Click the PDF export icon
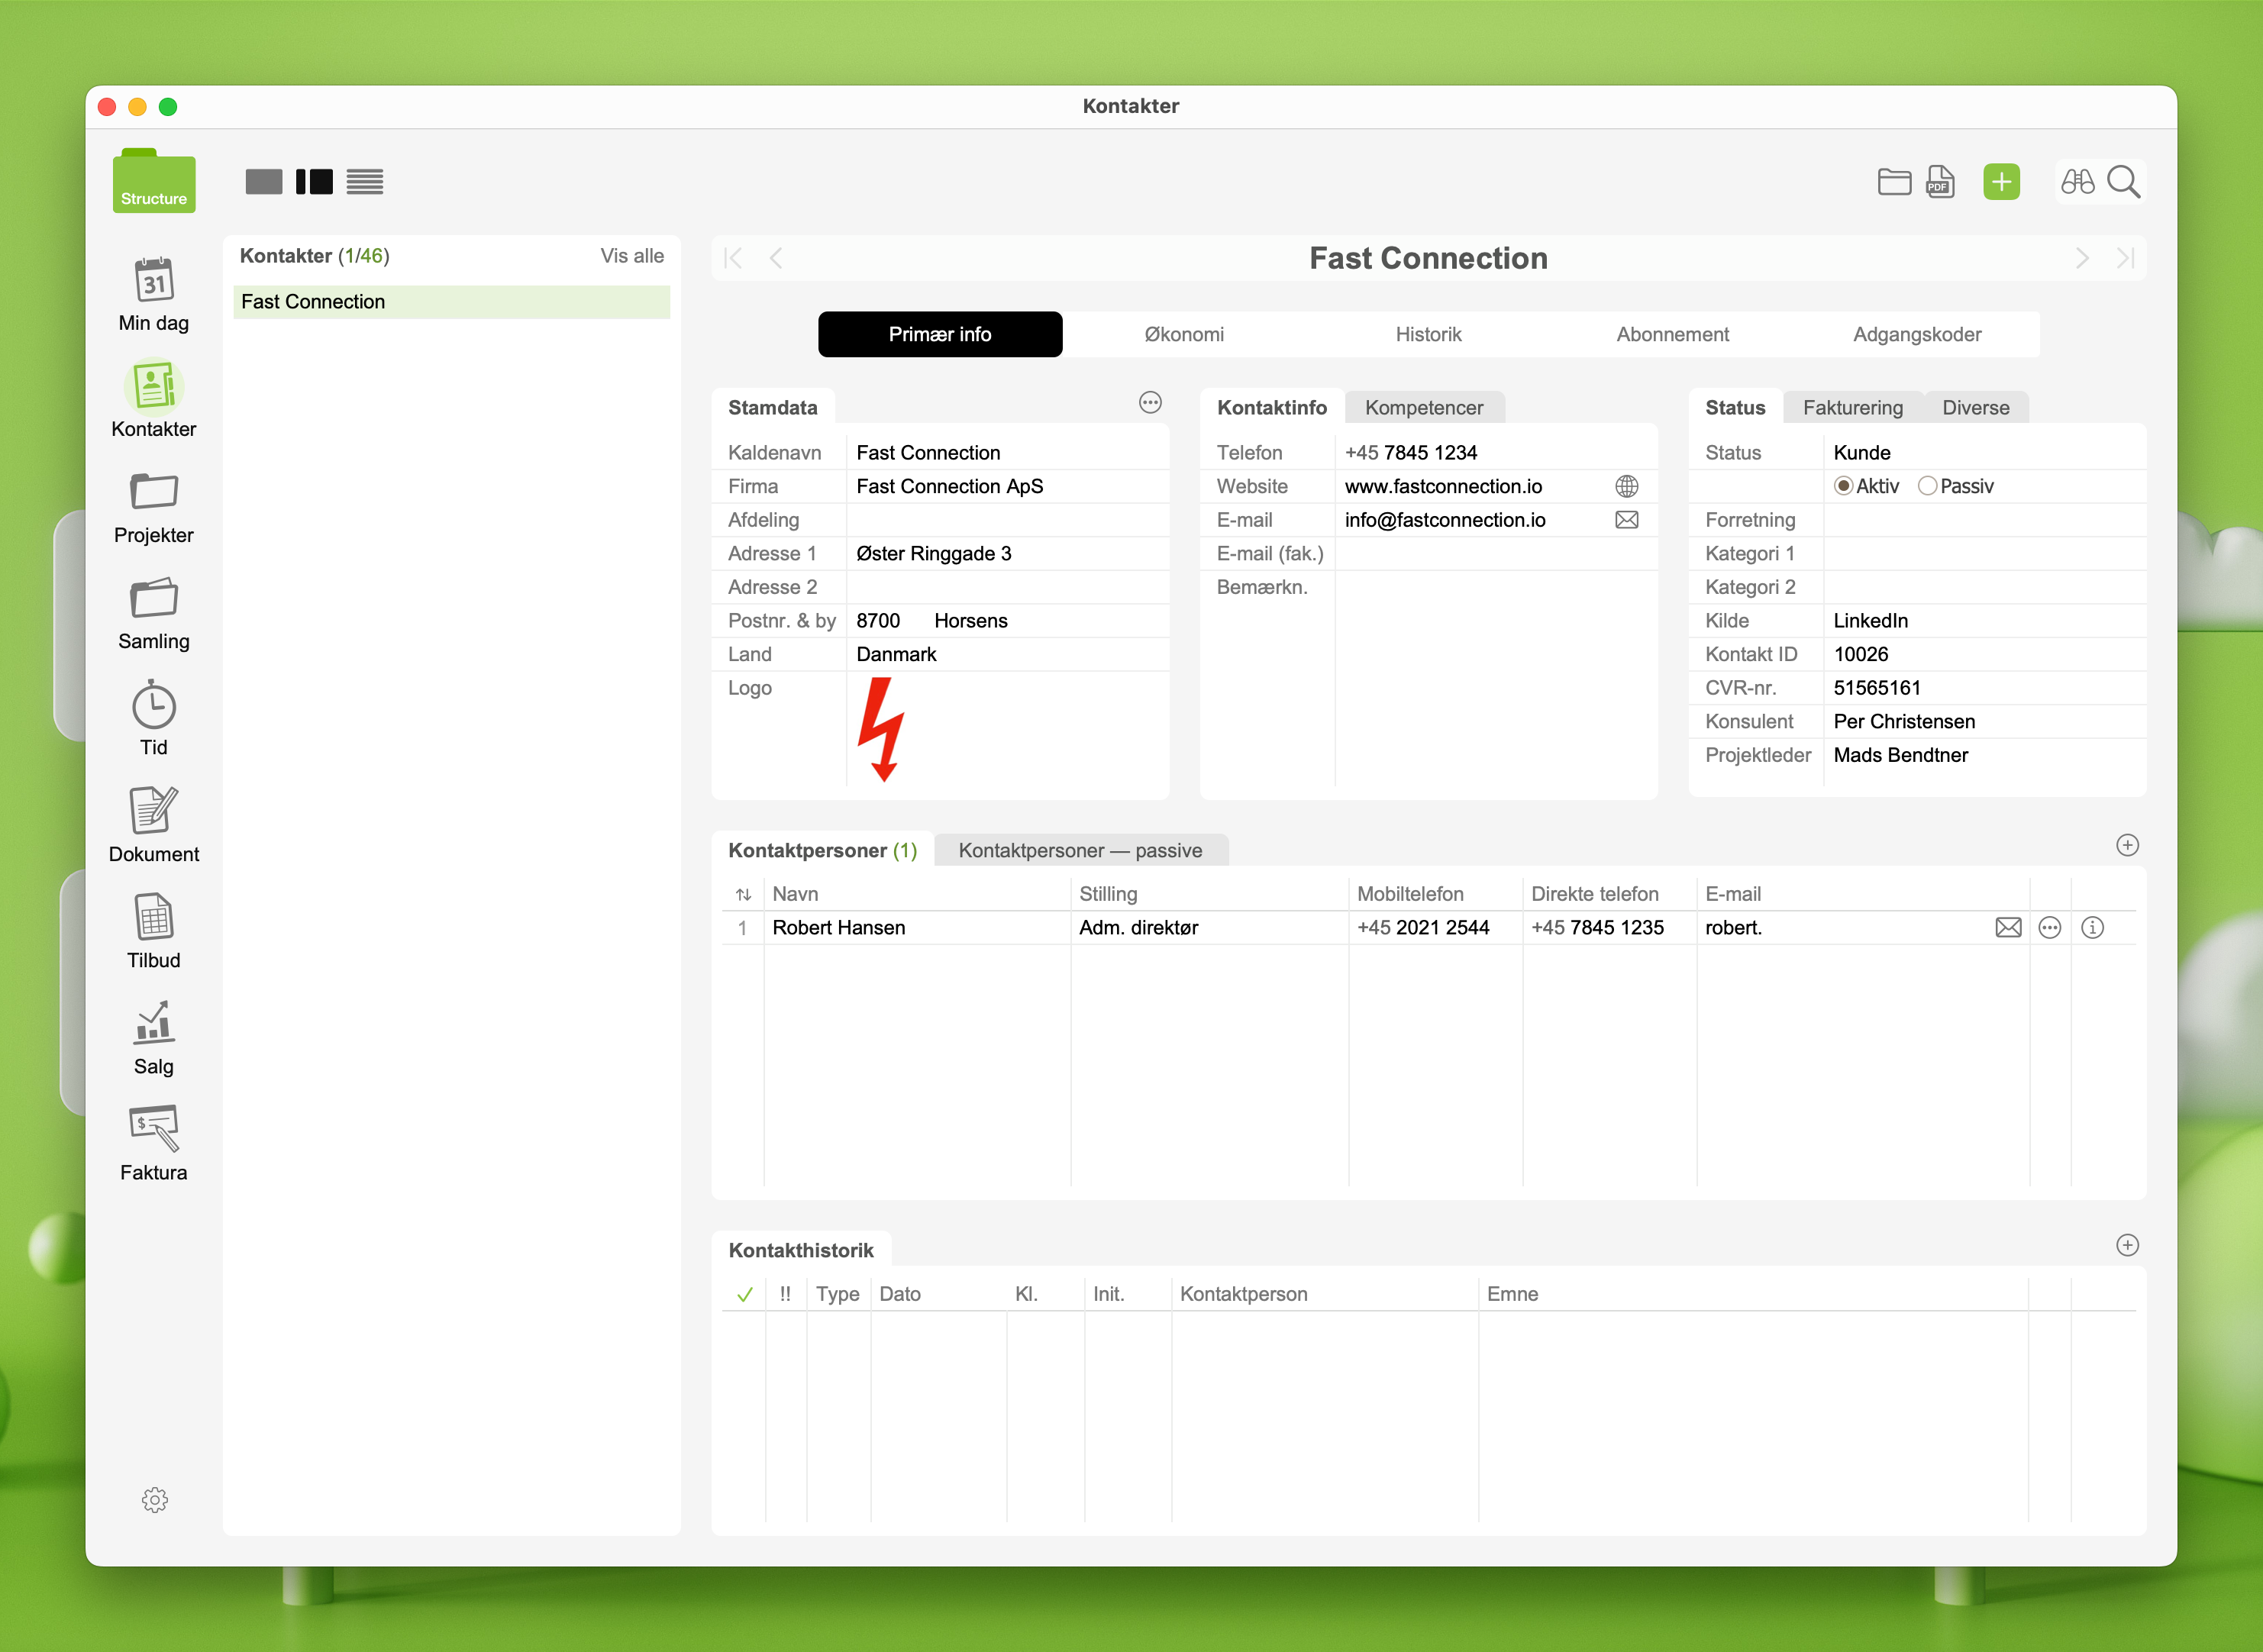 click(x=1940, y=182)
